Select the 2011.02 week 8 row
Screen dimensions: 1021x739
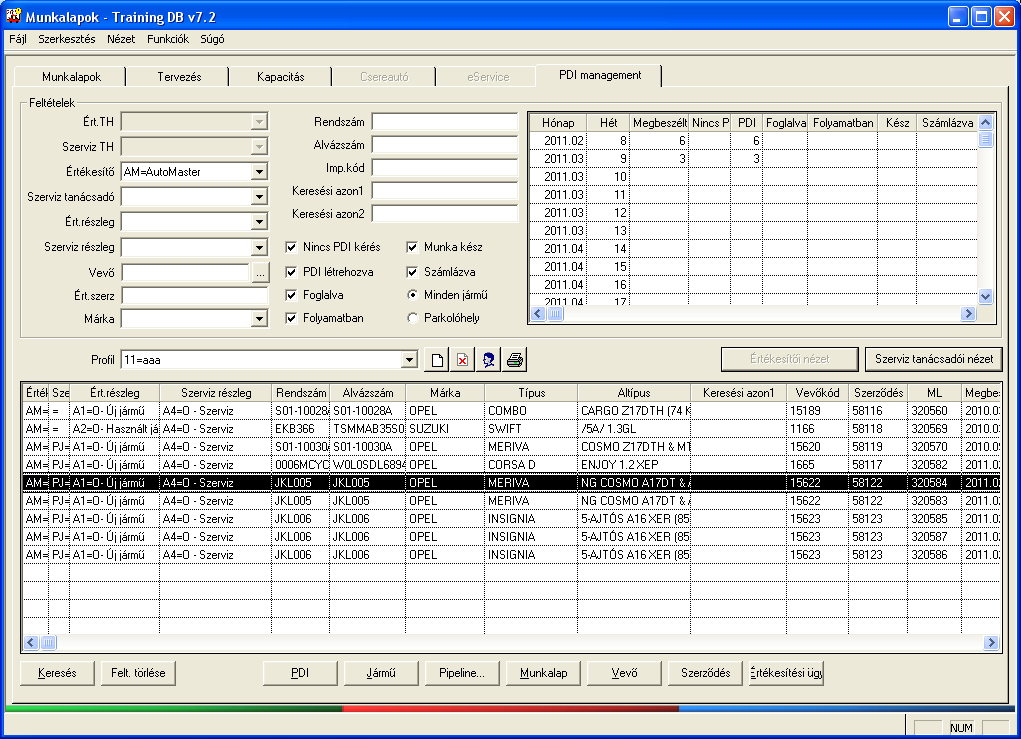(753, 141)
